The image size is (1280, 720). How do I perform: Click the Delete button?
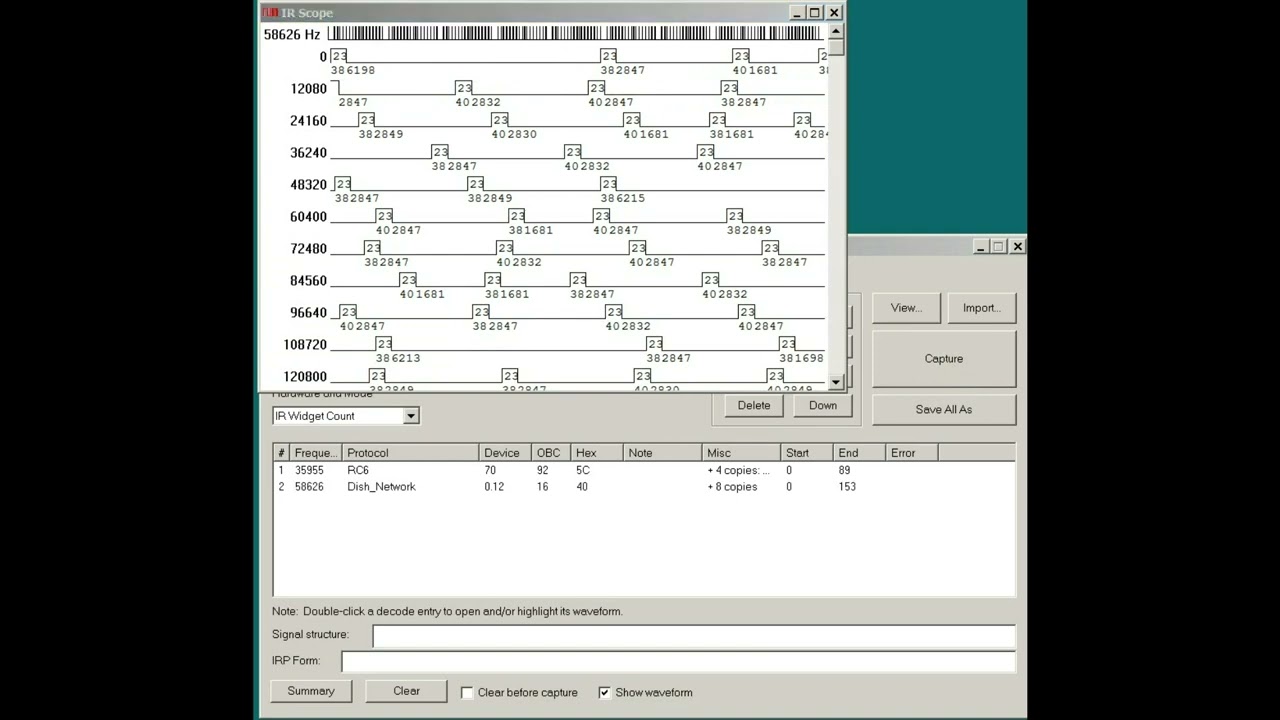pos(754,405)
